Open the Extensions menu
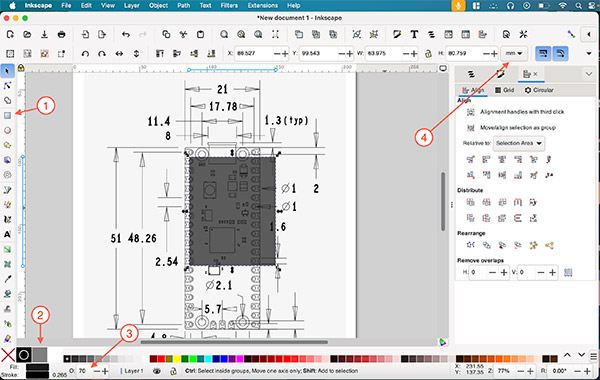Image resolution: width=600 pixels, height=380 pixels. tap(262, 5)
